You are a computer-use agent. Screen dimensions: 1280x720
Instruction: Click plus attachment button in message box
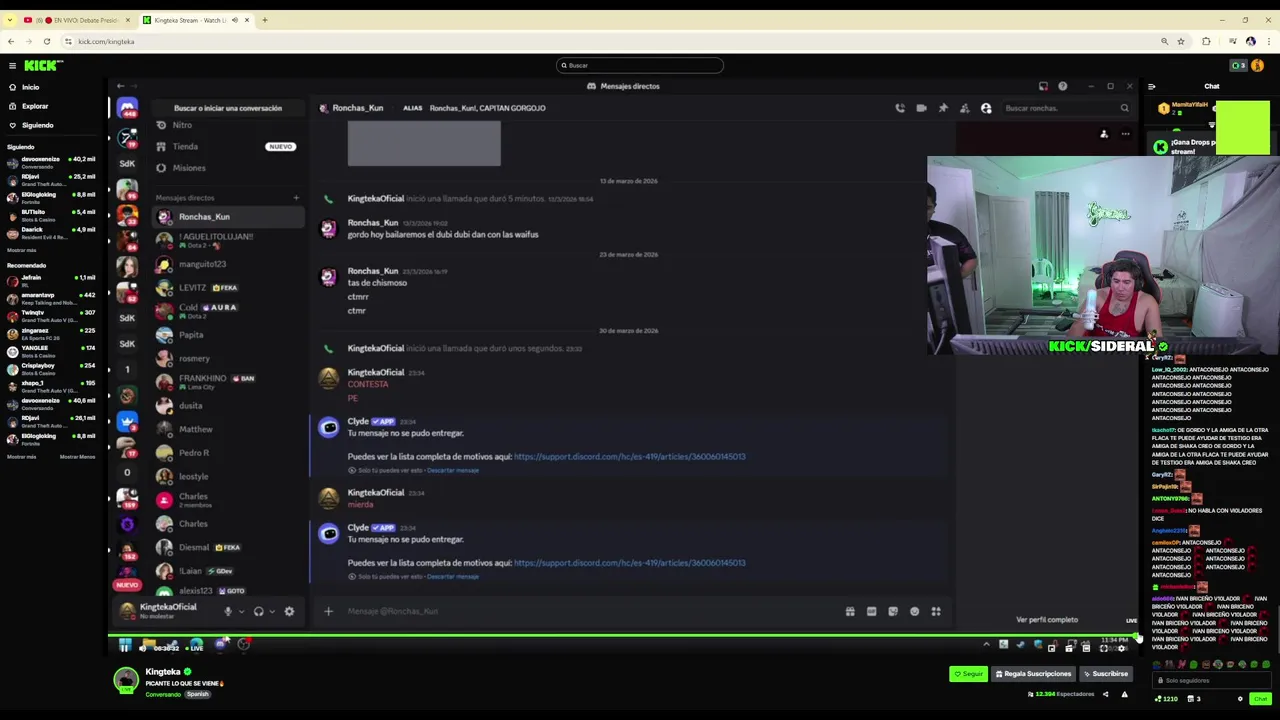tap(328, 611)
